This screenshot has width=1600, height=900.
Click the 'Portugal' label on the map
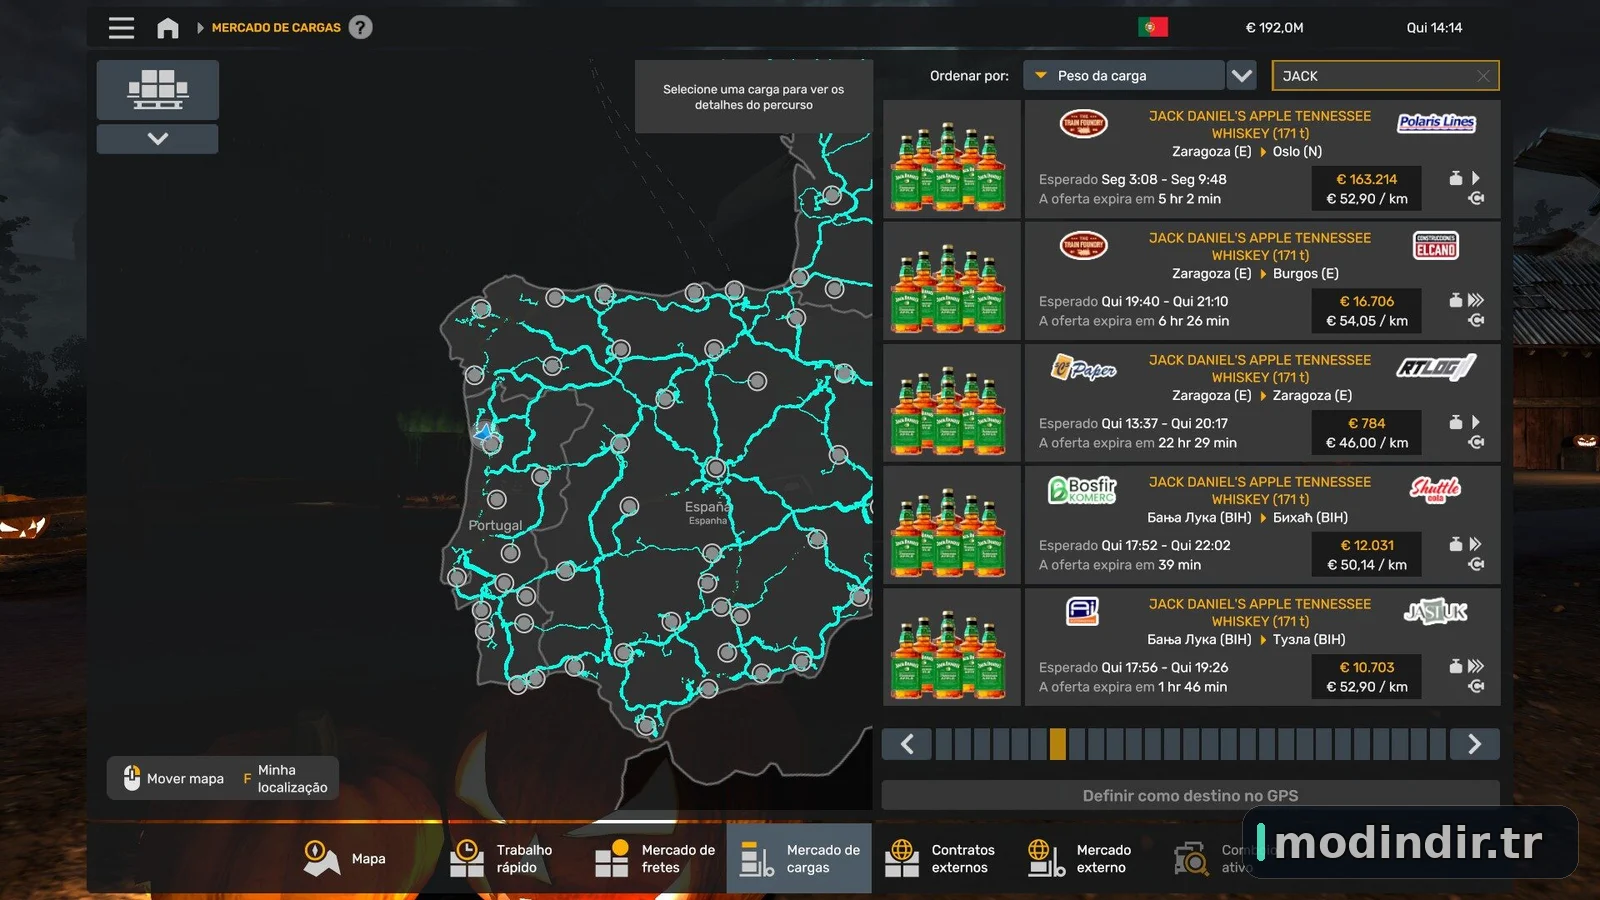tap(495, 525)
